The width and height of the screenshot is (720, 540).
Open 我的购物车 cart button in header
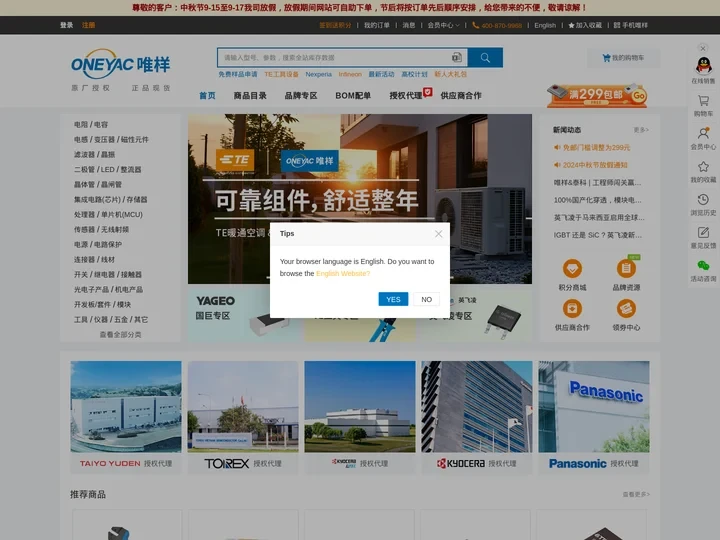tap(623, 58)
